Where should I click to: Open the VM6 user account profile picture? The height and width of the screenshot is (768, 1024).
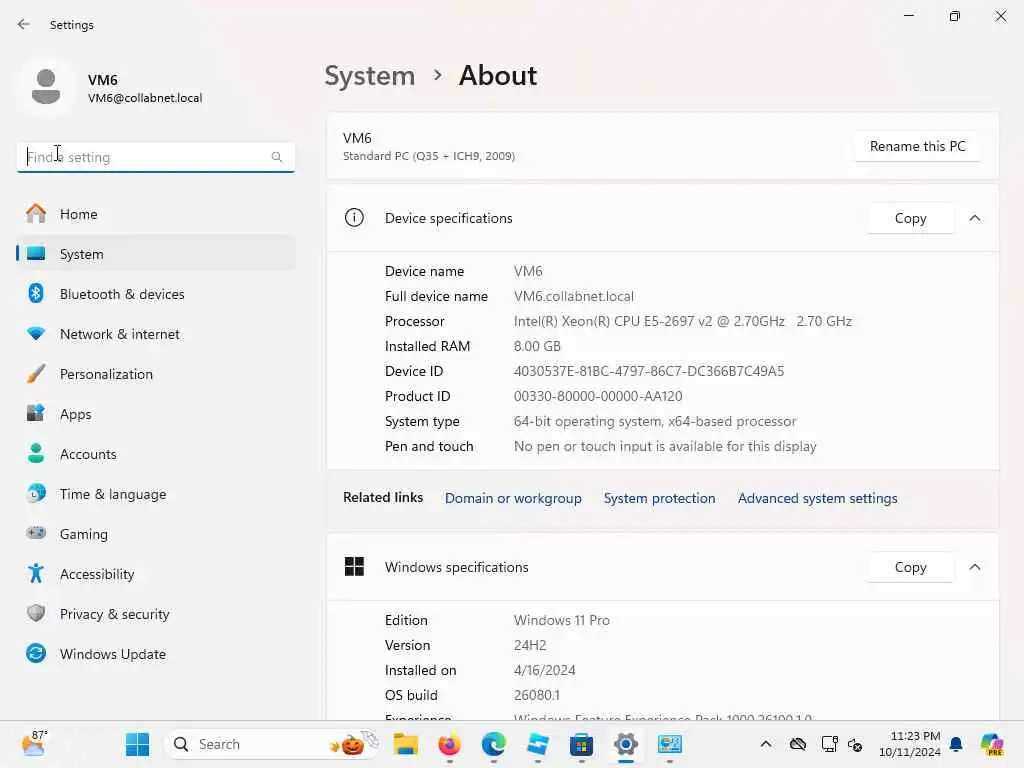(46, 87)
